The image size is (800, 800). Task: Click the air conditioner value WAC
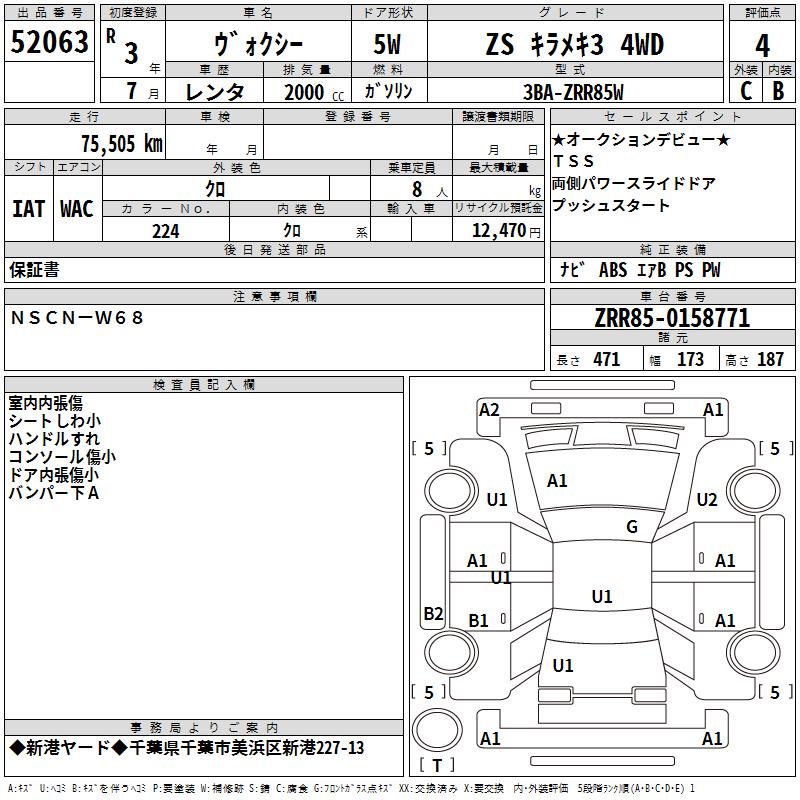pyautogui.click(x=77, y=209)
